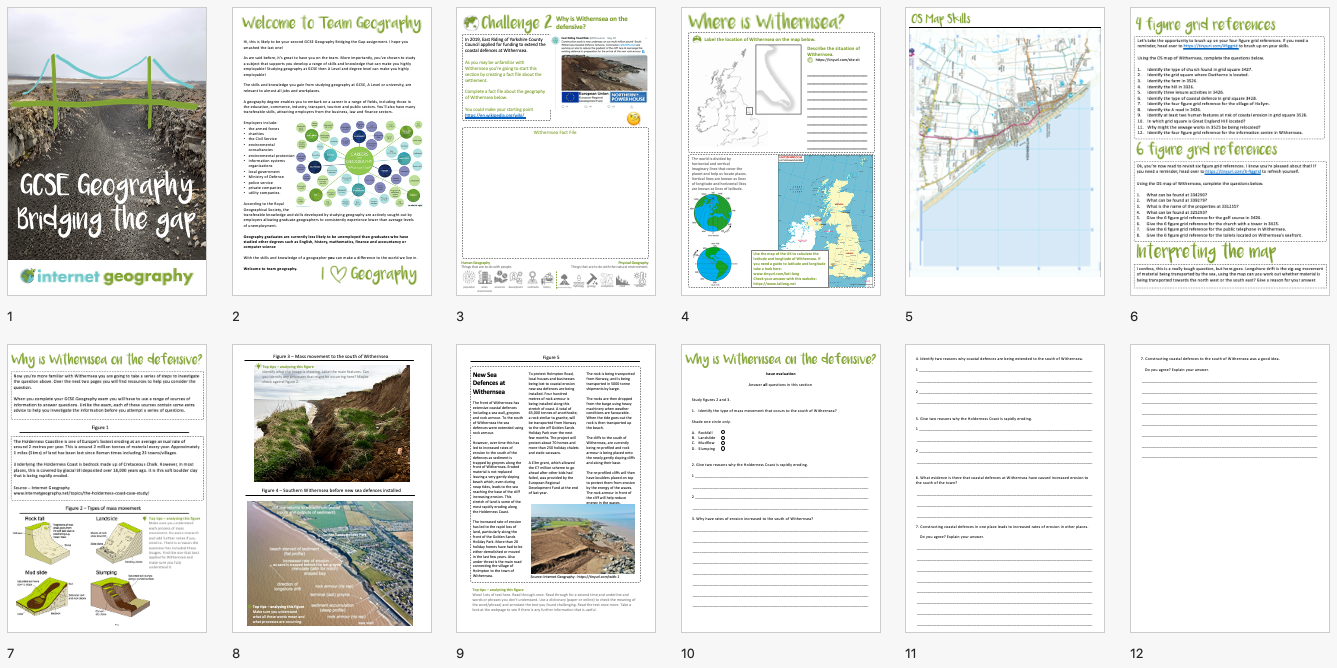Click page number label 7
Screen dimensions: 1337x668
click(x=11, y=654)
